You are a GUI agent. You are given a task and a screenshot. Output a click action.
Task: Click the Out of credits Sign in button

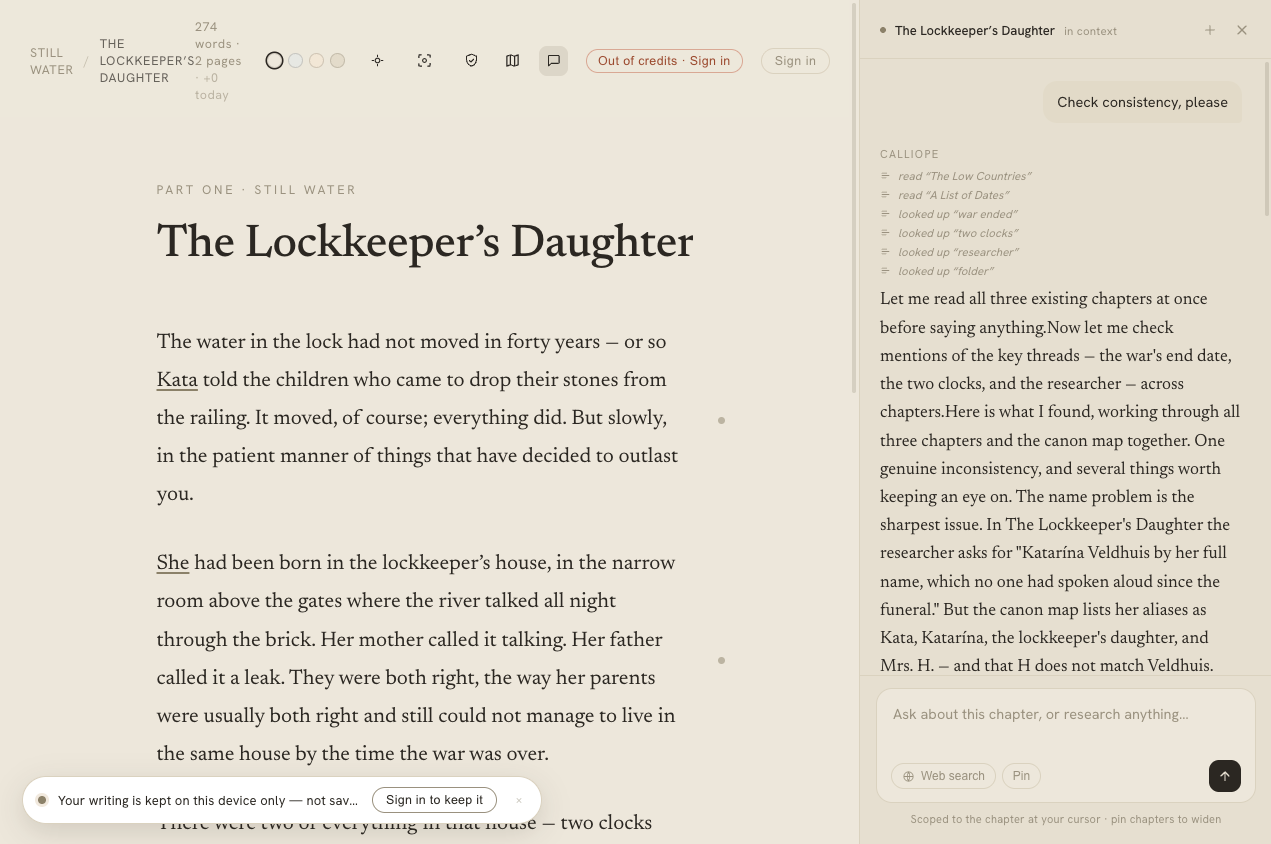664,61
